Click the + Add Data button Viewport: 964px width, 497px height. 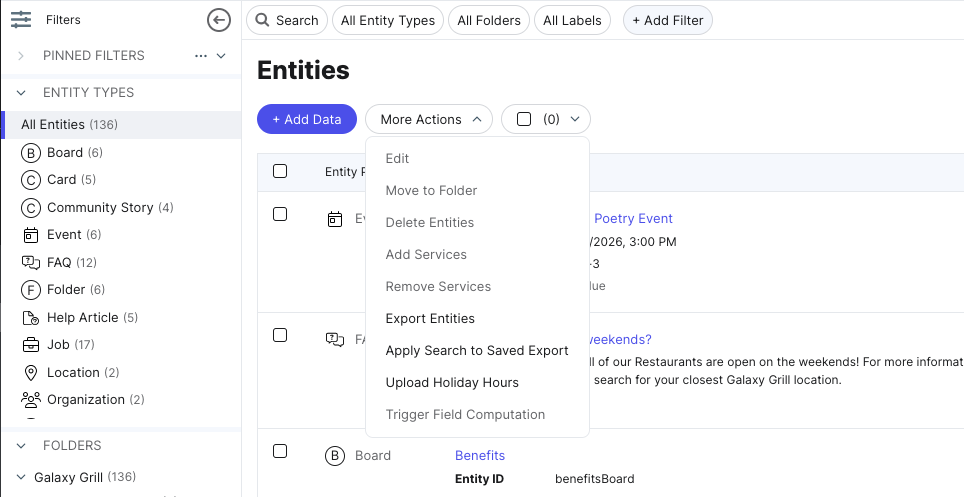click(307, 119)
